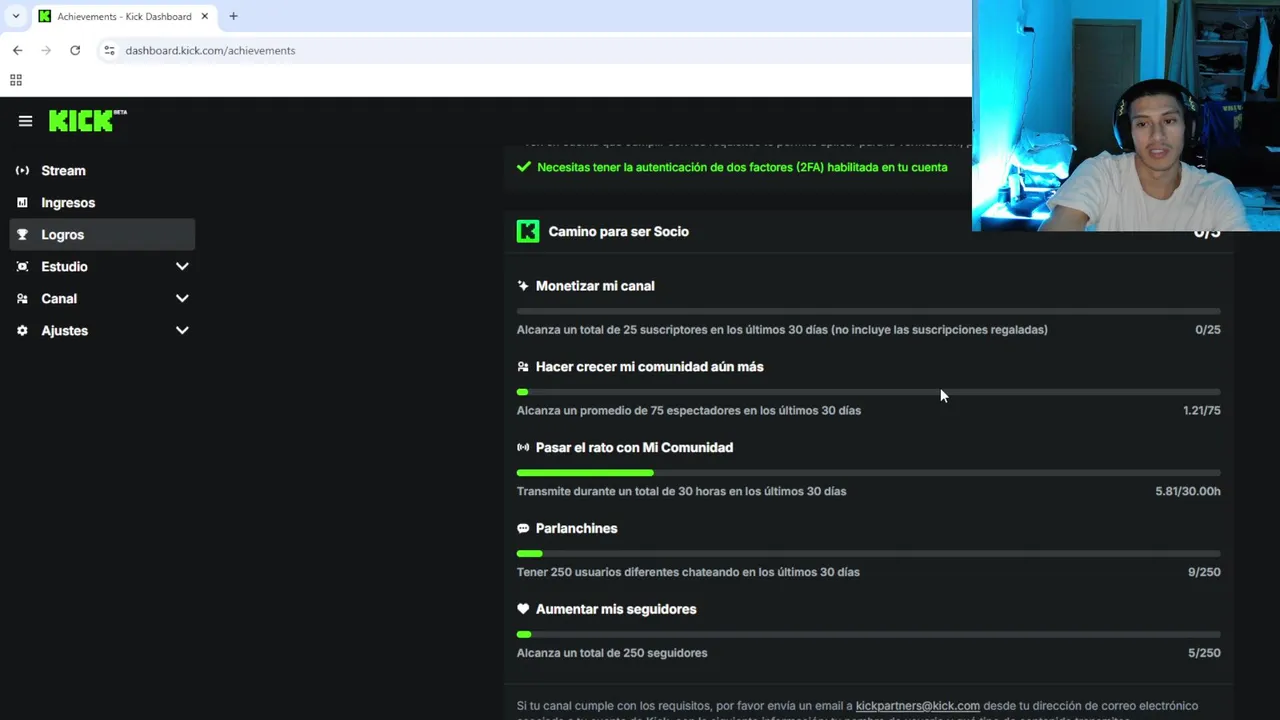Open the tab search dropdown arrow
Screen dimensions: 1280x720
(16, 16)
